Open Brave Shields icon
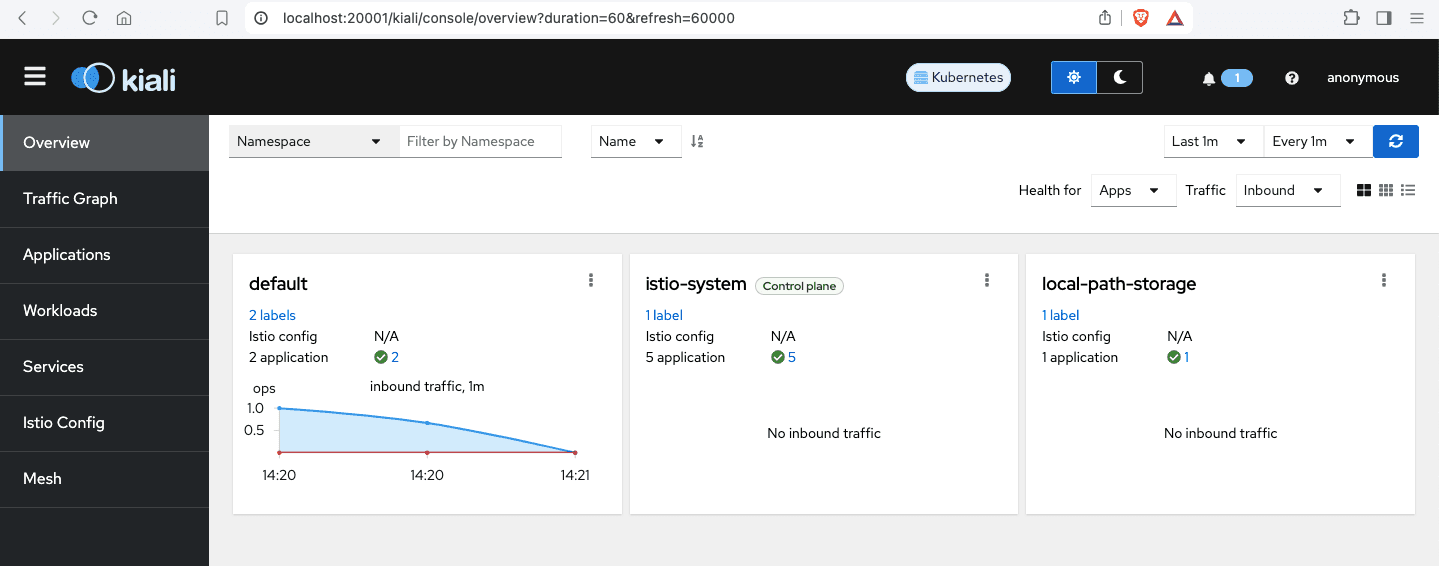Viewport: 1439px width, 566px height. (x=1141, y=18)
